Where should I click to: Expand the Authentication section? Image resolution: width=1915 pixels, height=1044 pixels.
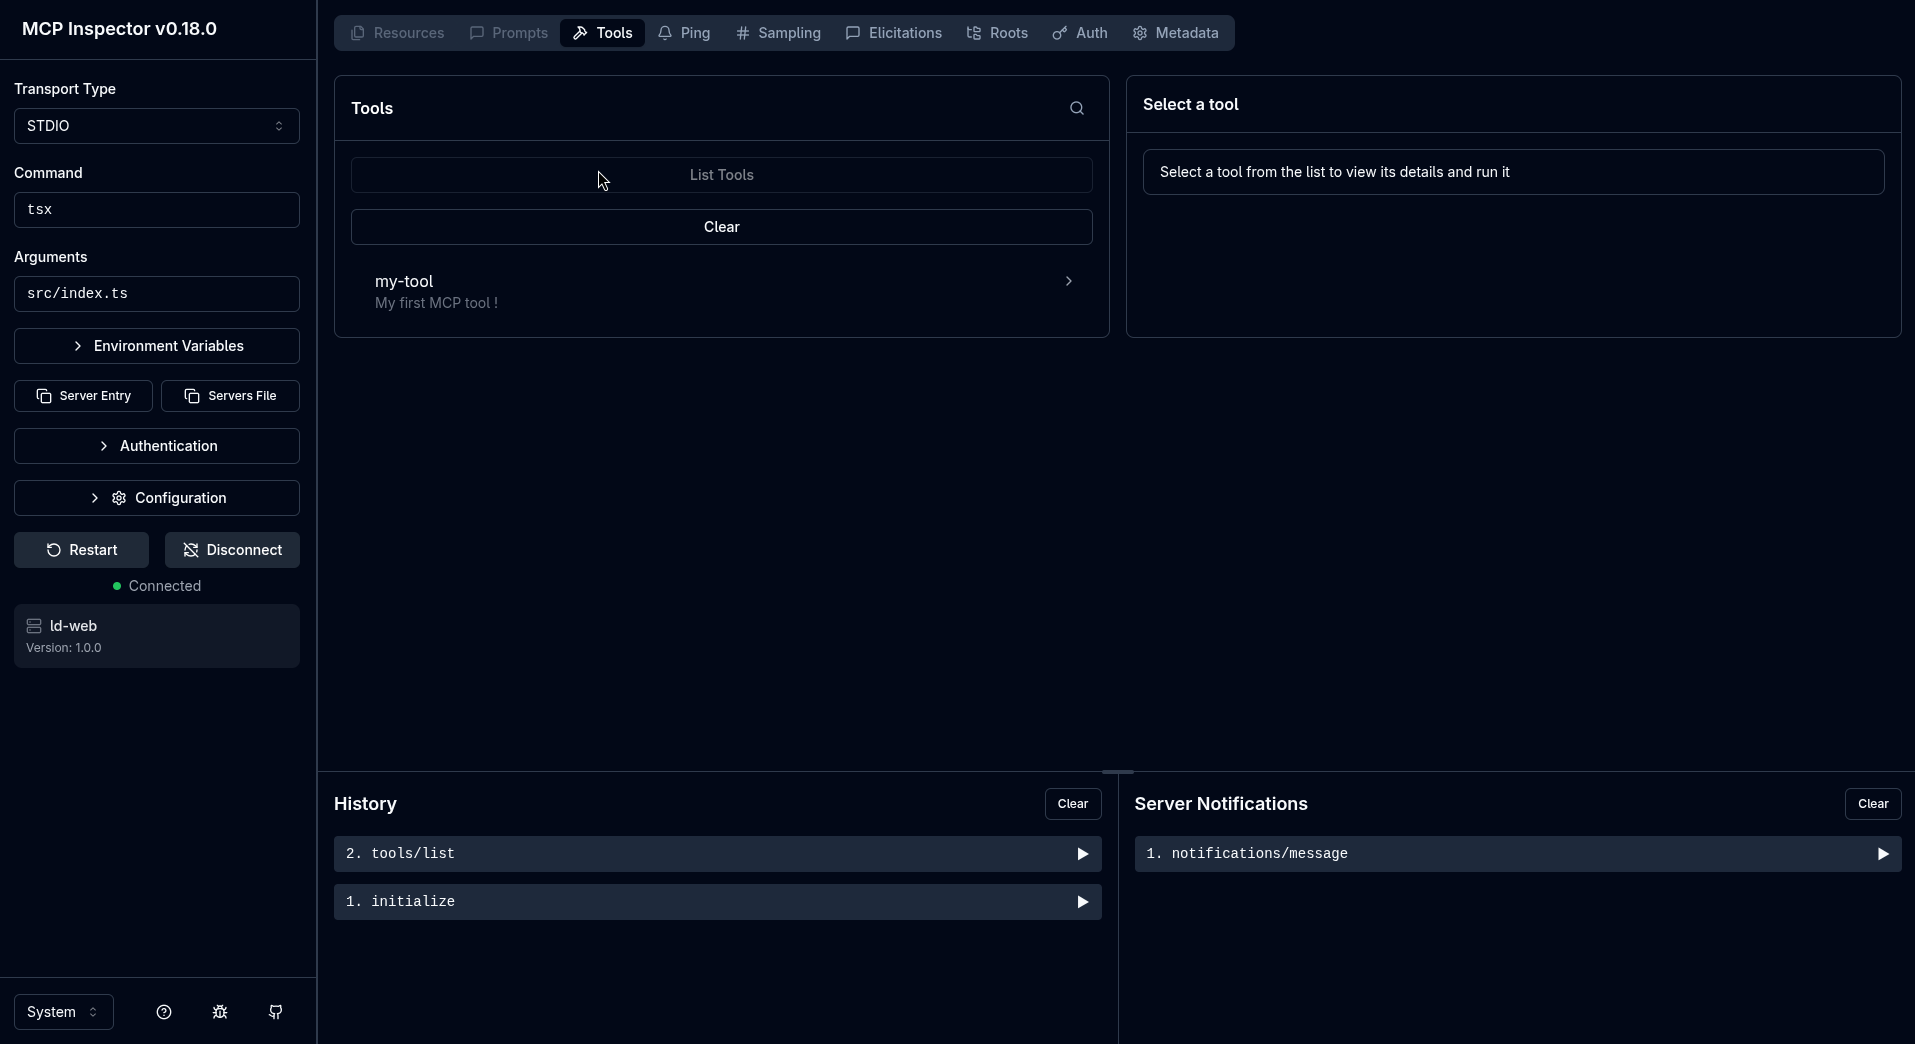156,446
